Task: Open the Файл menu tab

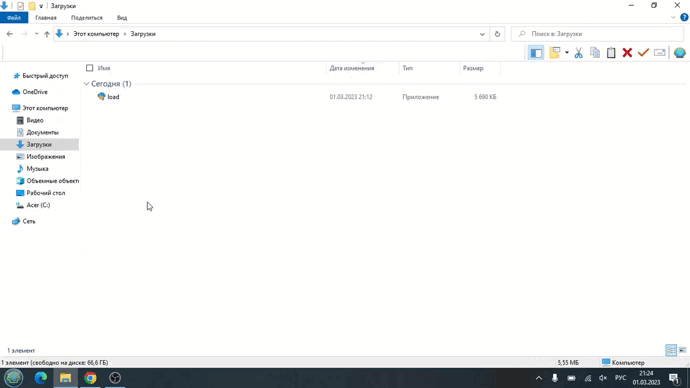Action: pyautogui.click(x=14, y=18)
